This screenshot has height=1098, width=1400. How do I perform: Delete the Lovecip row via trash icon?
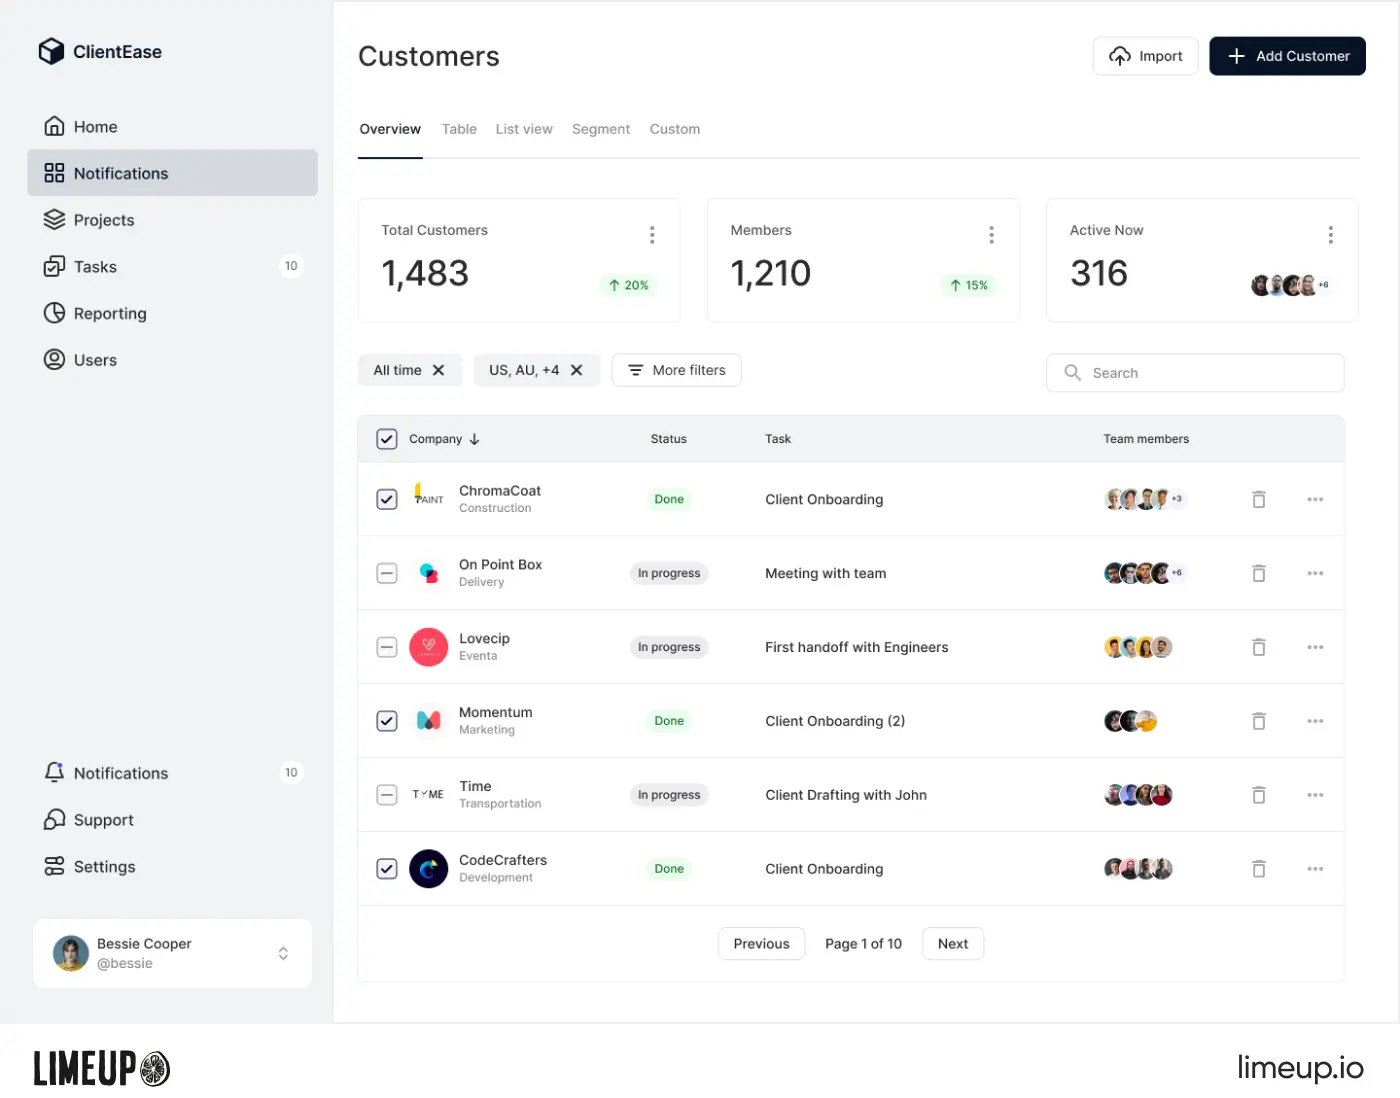coord(1258,647)
